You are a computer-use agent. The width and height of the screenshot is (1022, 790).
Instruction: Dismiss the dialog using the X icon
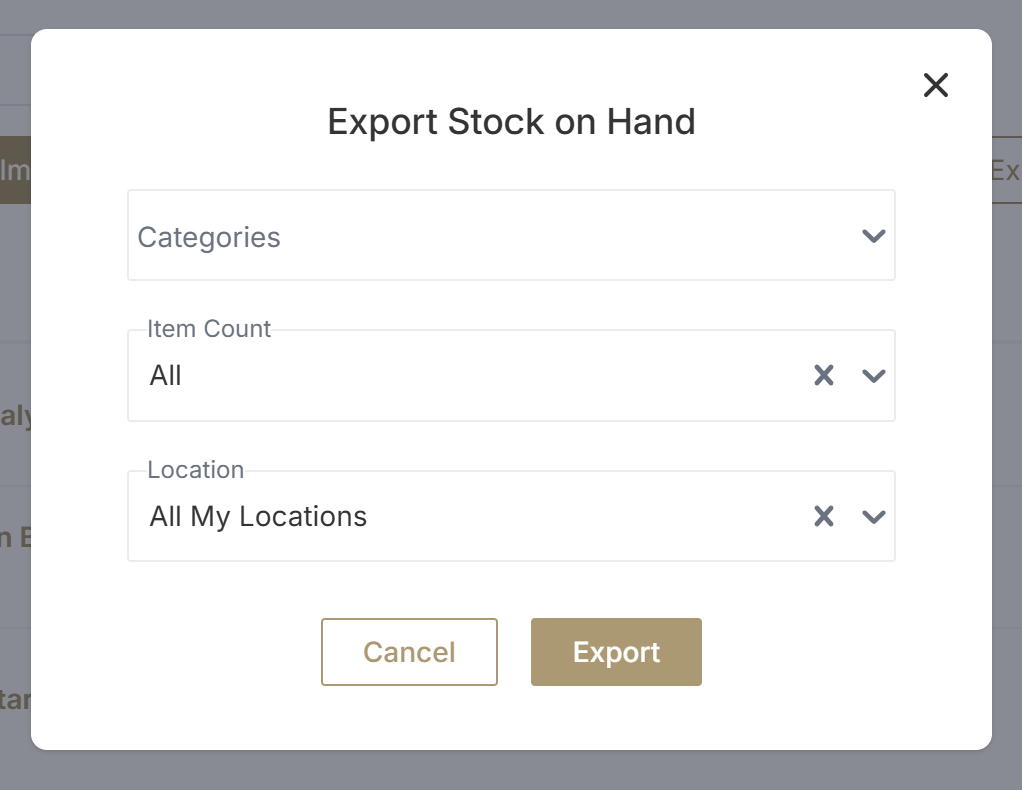point(936,85)
